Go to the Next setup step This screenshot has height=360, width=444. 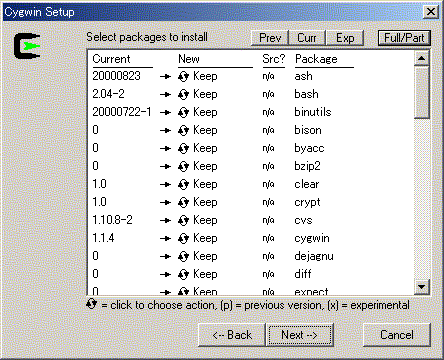[x=299, y=335]
